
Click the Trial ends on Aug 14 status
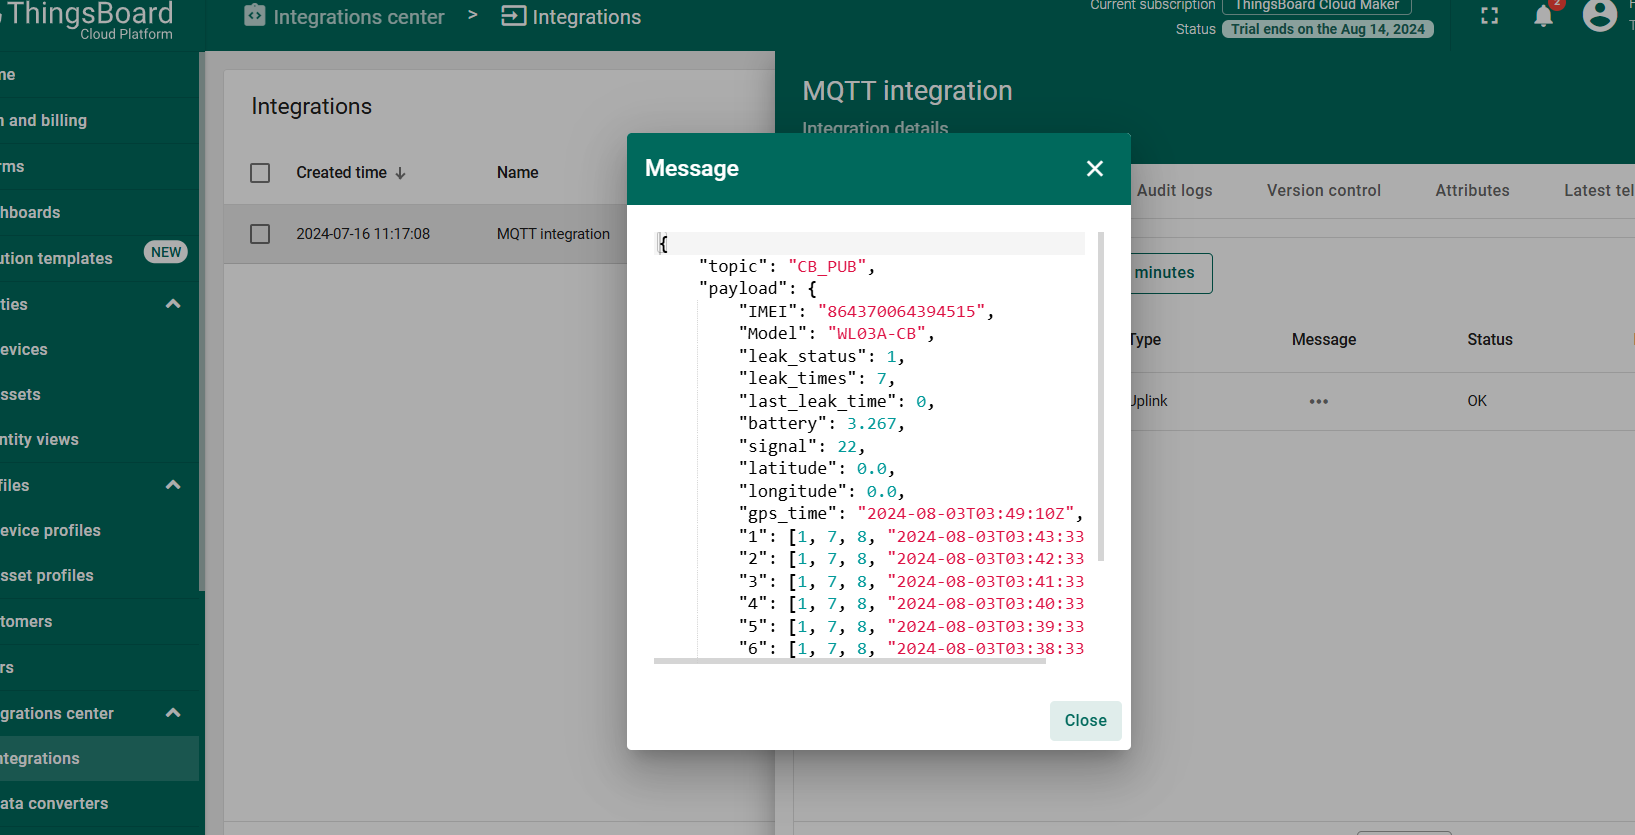click(x=1327, y=29)
